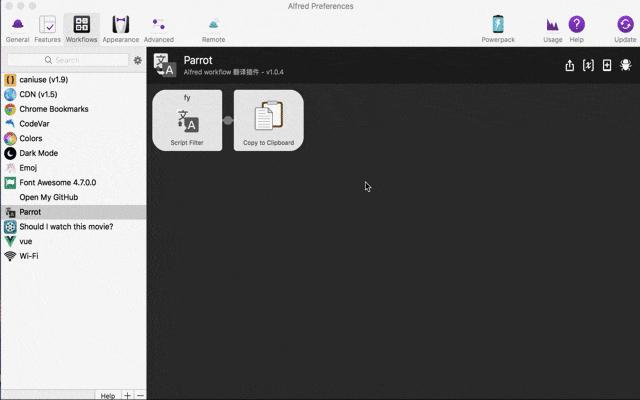
Task: Click the Parrot workflow title
Action: click(x=198, y=60)
